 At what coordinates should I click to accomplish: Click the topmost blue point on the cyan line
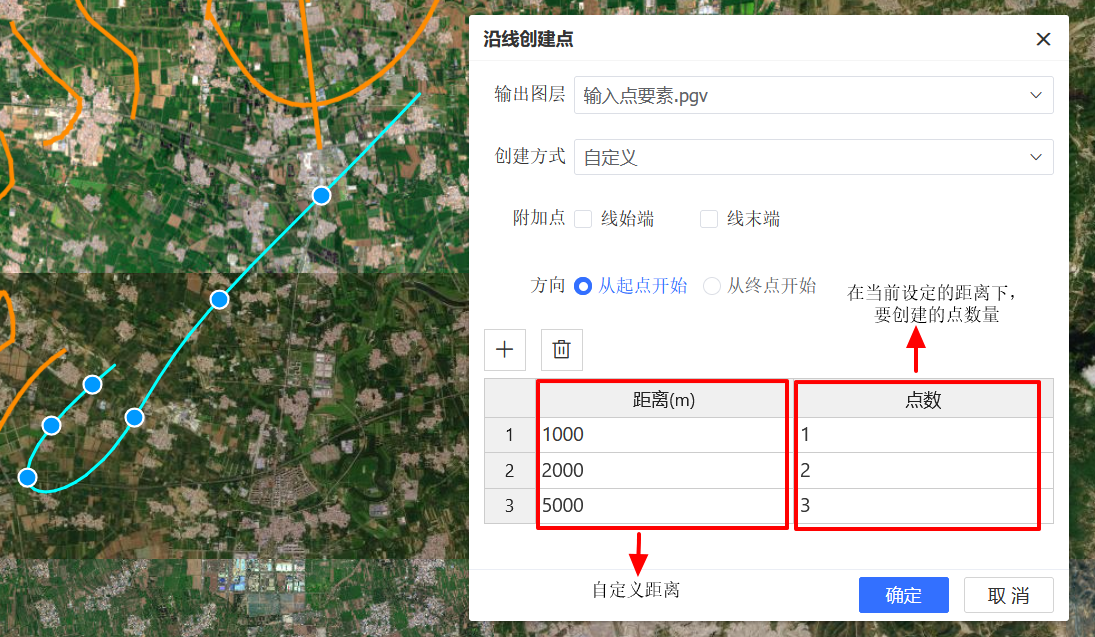[x=321, y=195]
